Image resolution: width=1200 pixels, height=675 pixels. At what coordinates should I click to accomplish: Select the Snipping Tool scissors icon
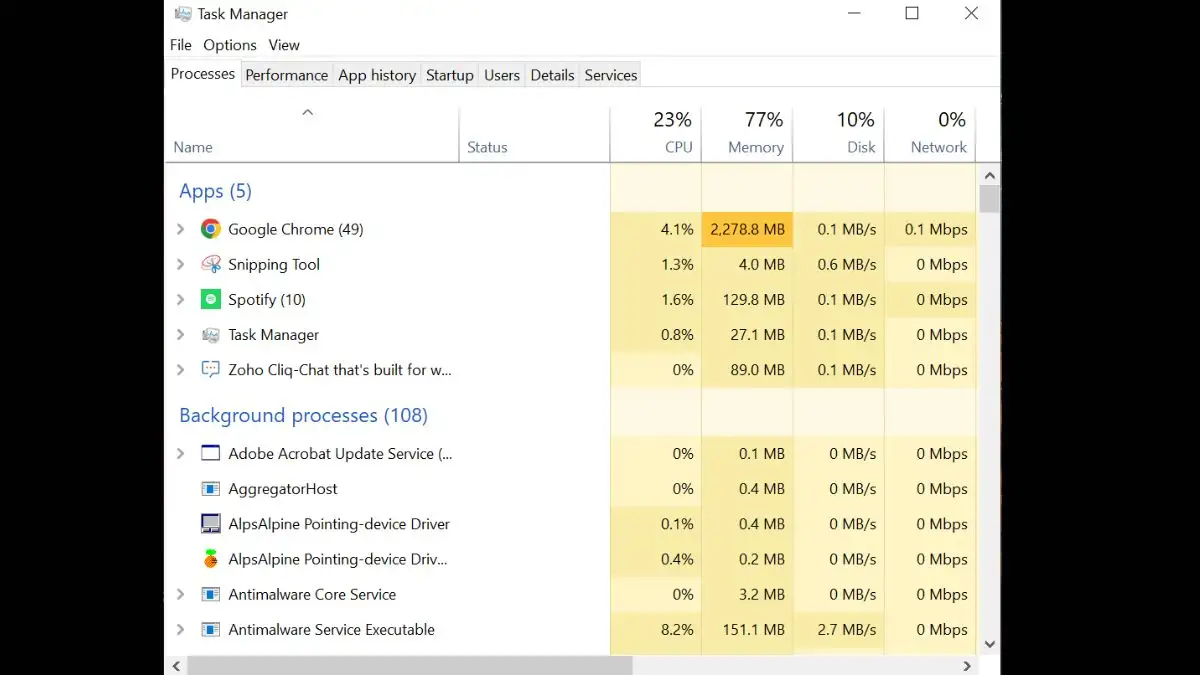click(x=210, y=264)
